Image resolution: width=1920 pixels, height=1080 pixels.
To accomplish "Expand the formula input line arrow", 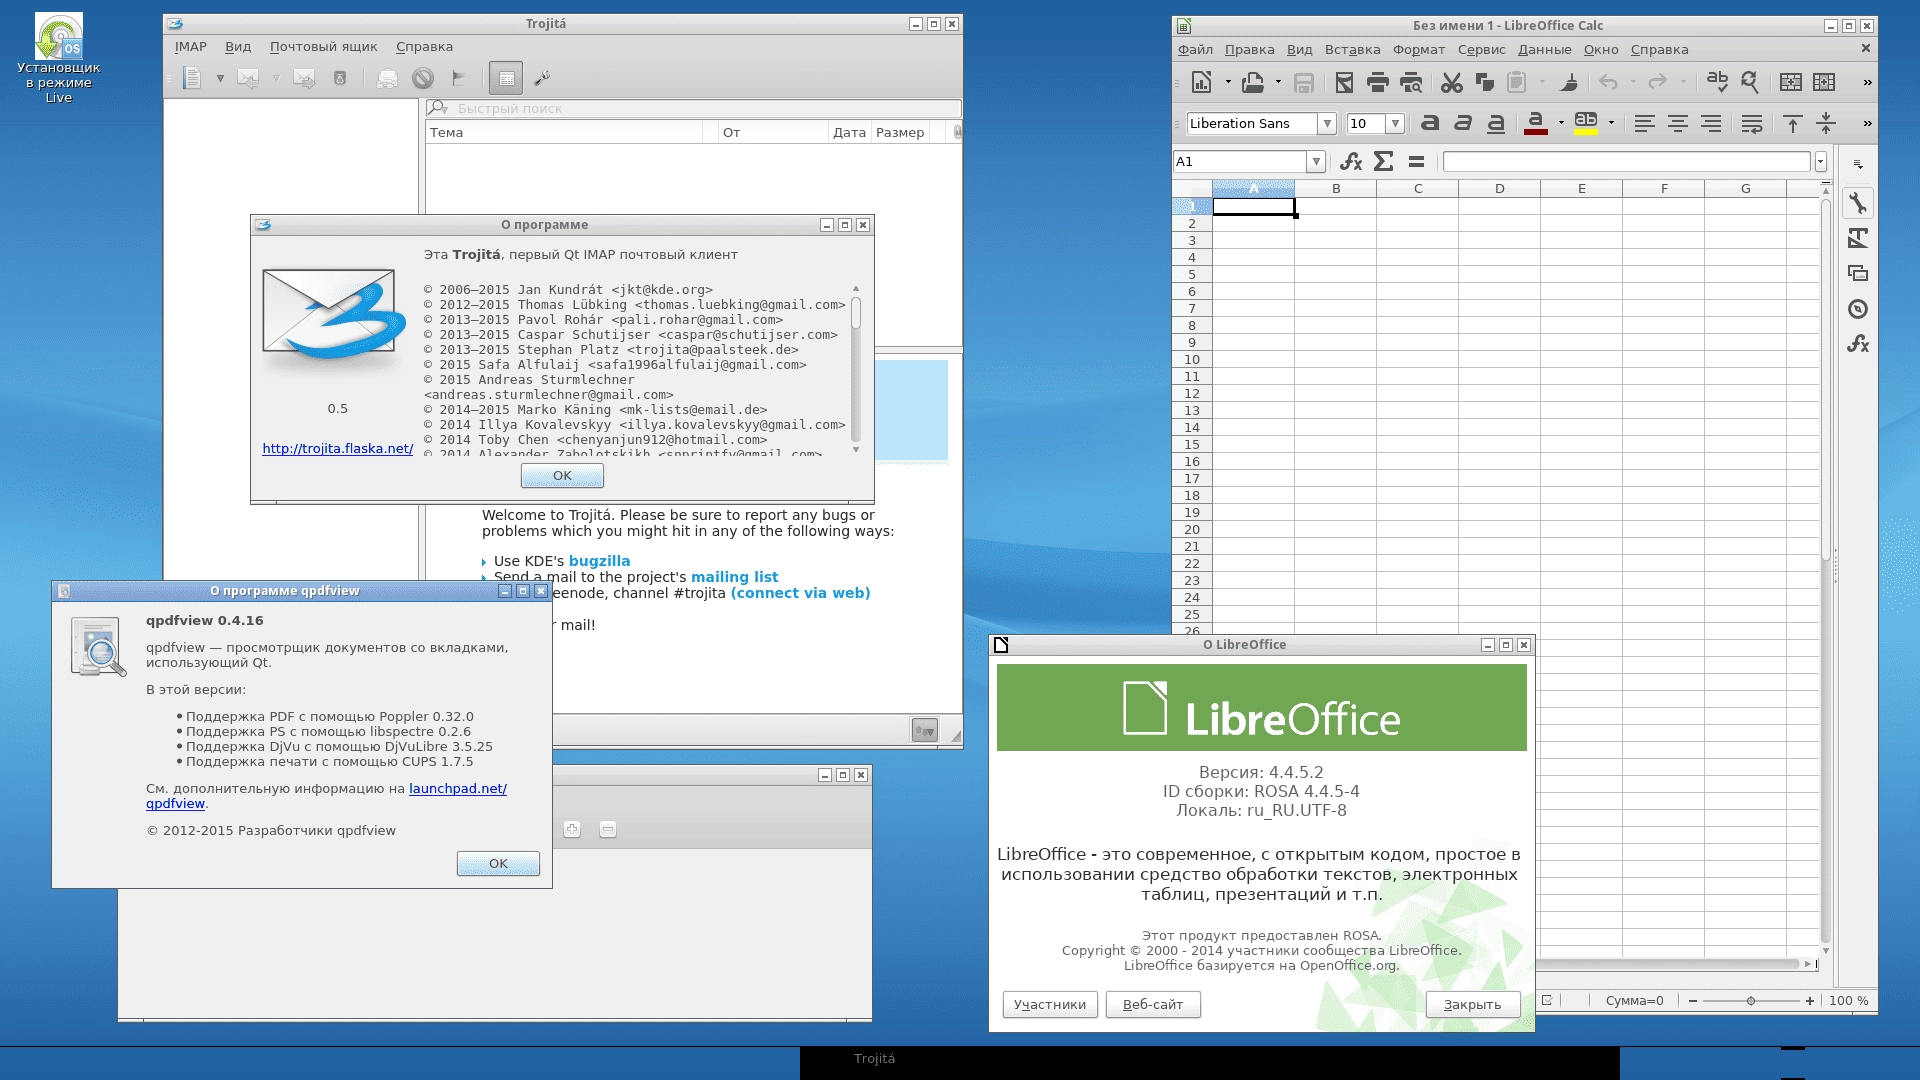I will click(x=1821, y=161).
